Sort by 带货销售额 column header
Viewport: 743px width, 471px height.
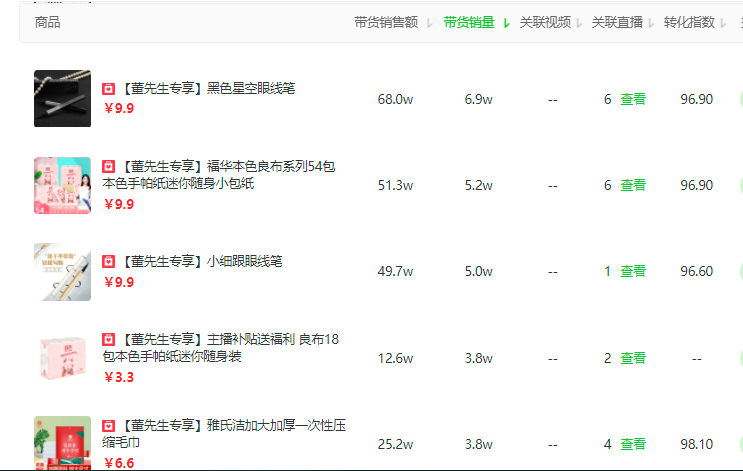393,22
